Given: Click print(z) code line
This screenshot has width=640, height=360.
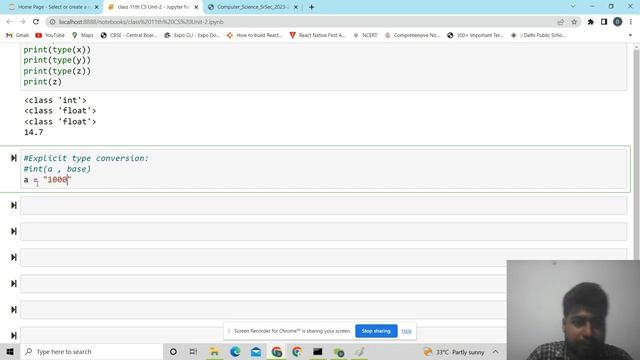Looking at the screenshot, I should click(x=42, y=82).
